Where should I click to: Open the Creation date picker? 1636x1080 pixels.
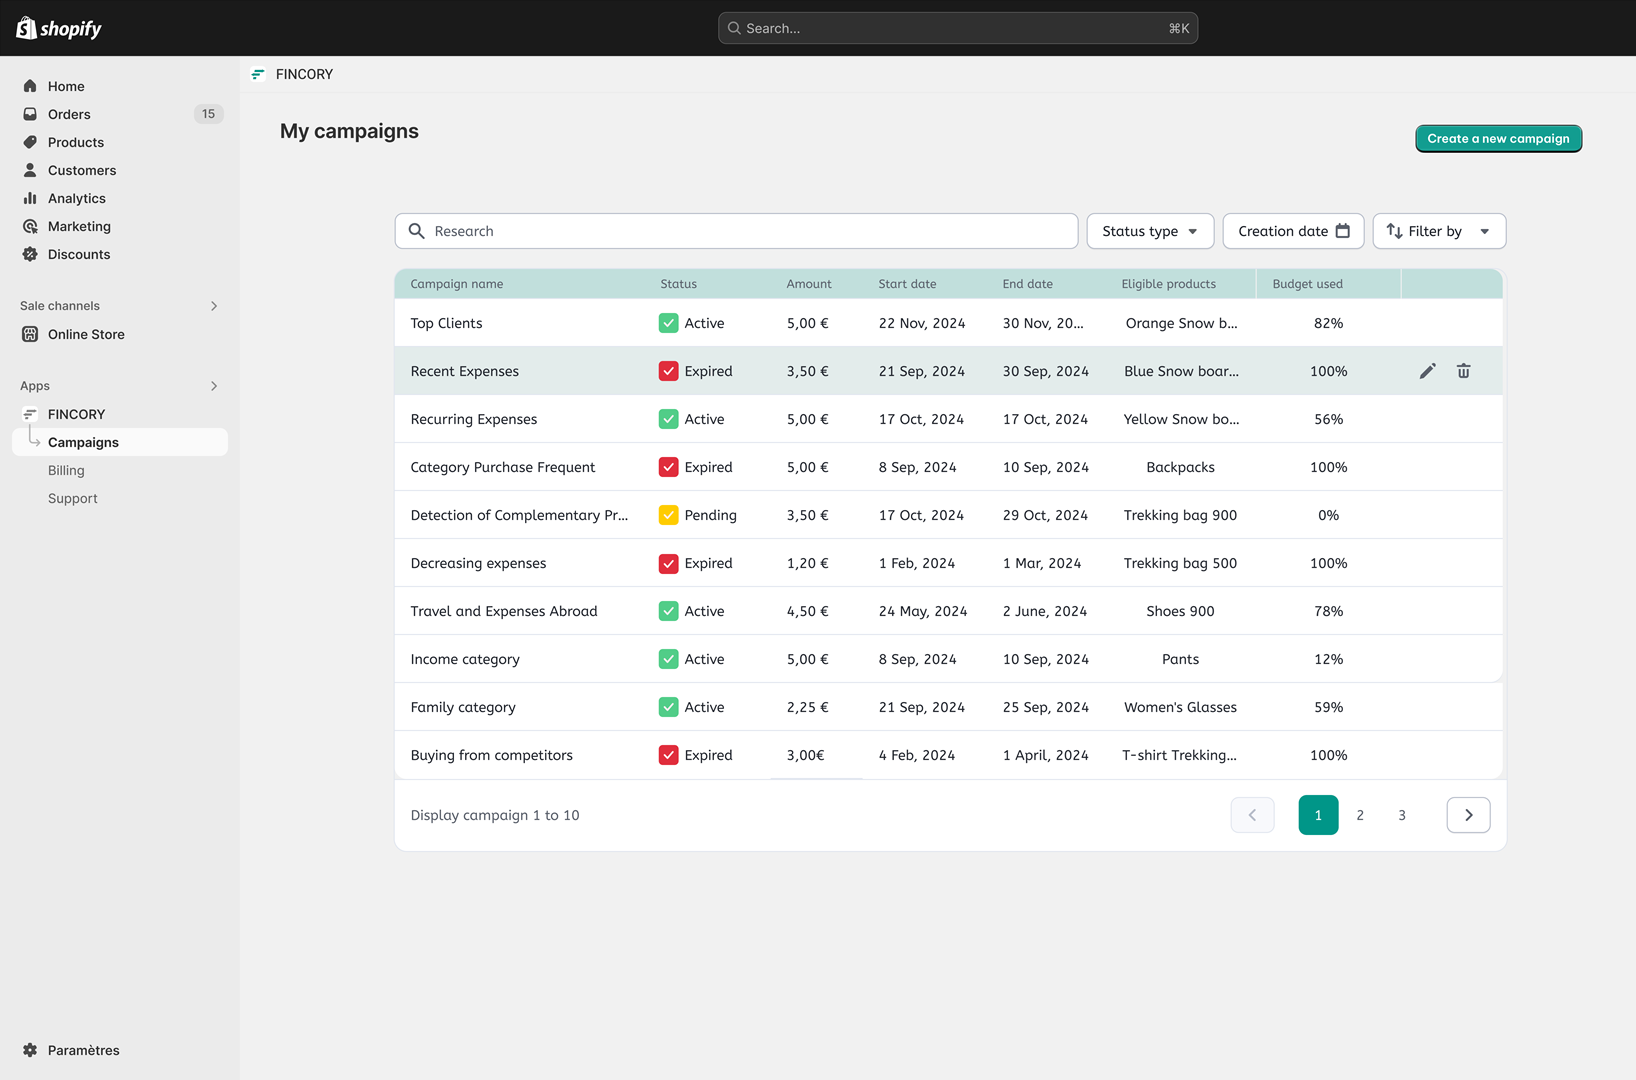[1293, 231]
